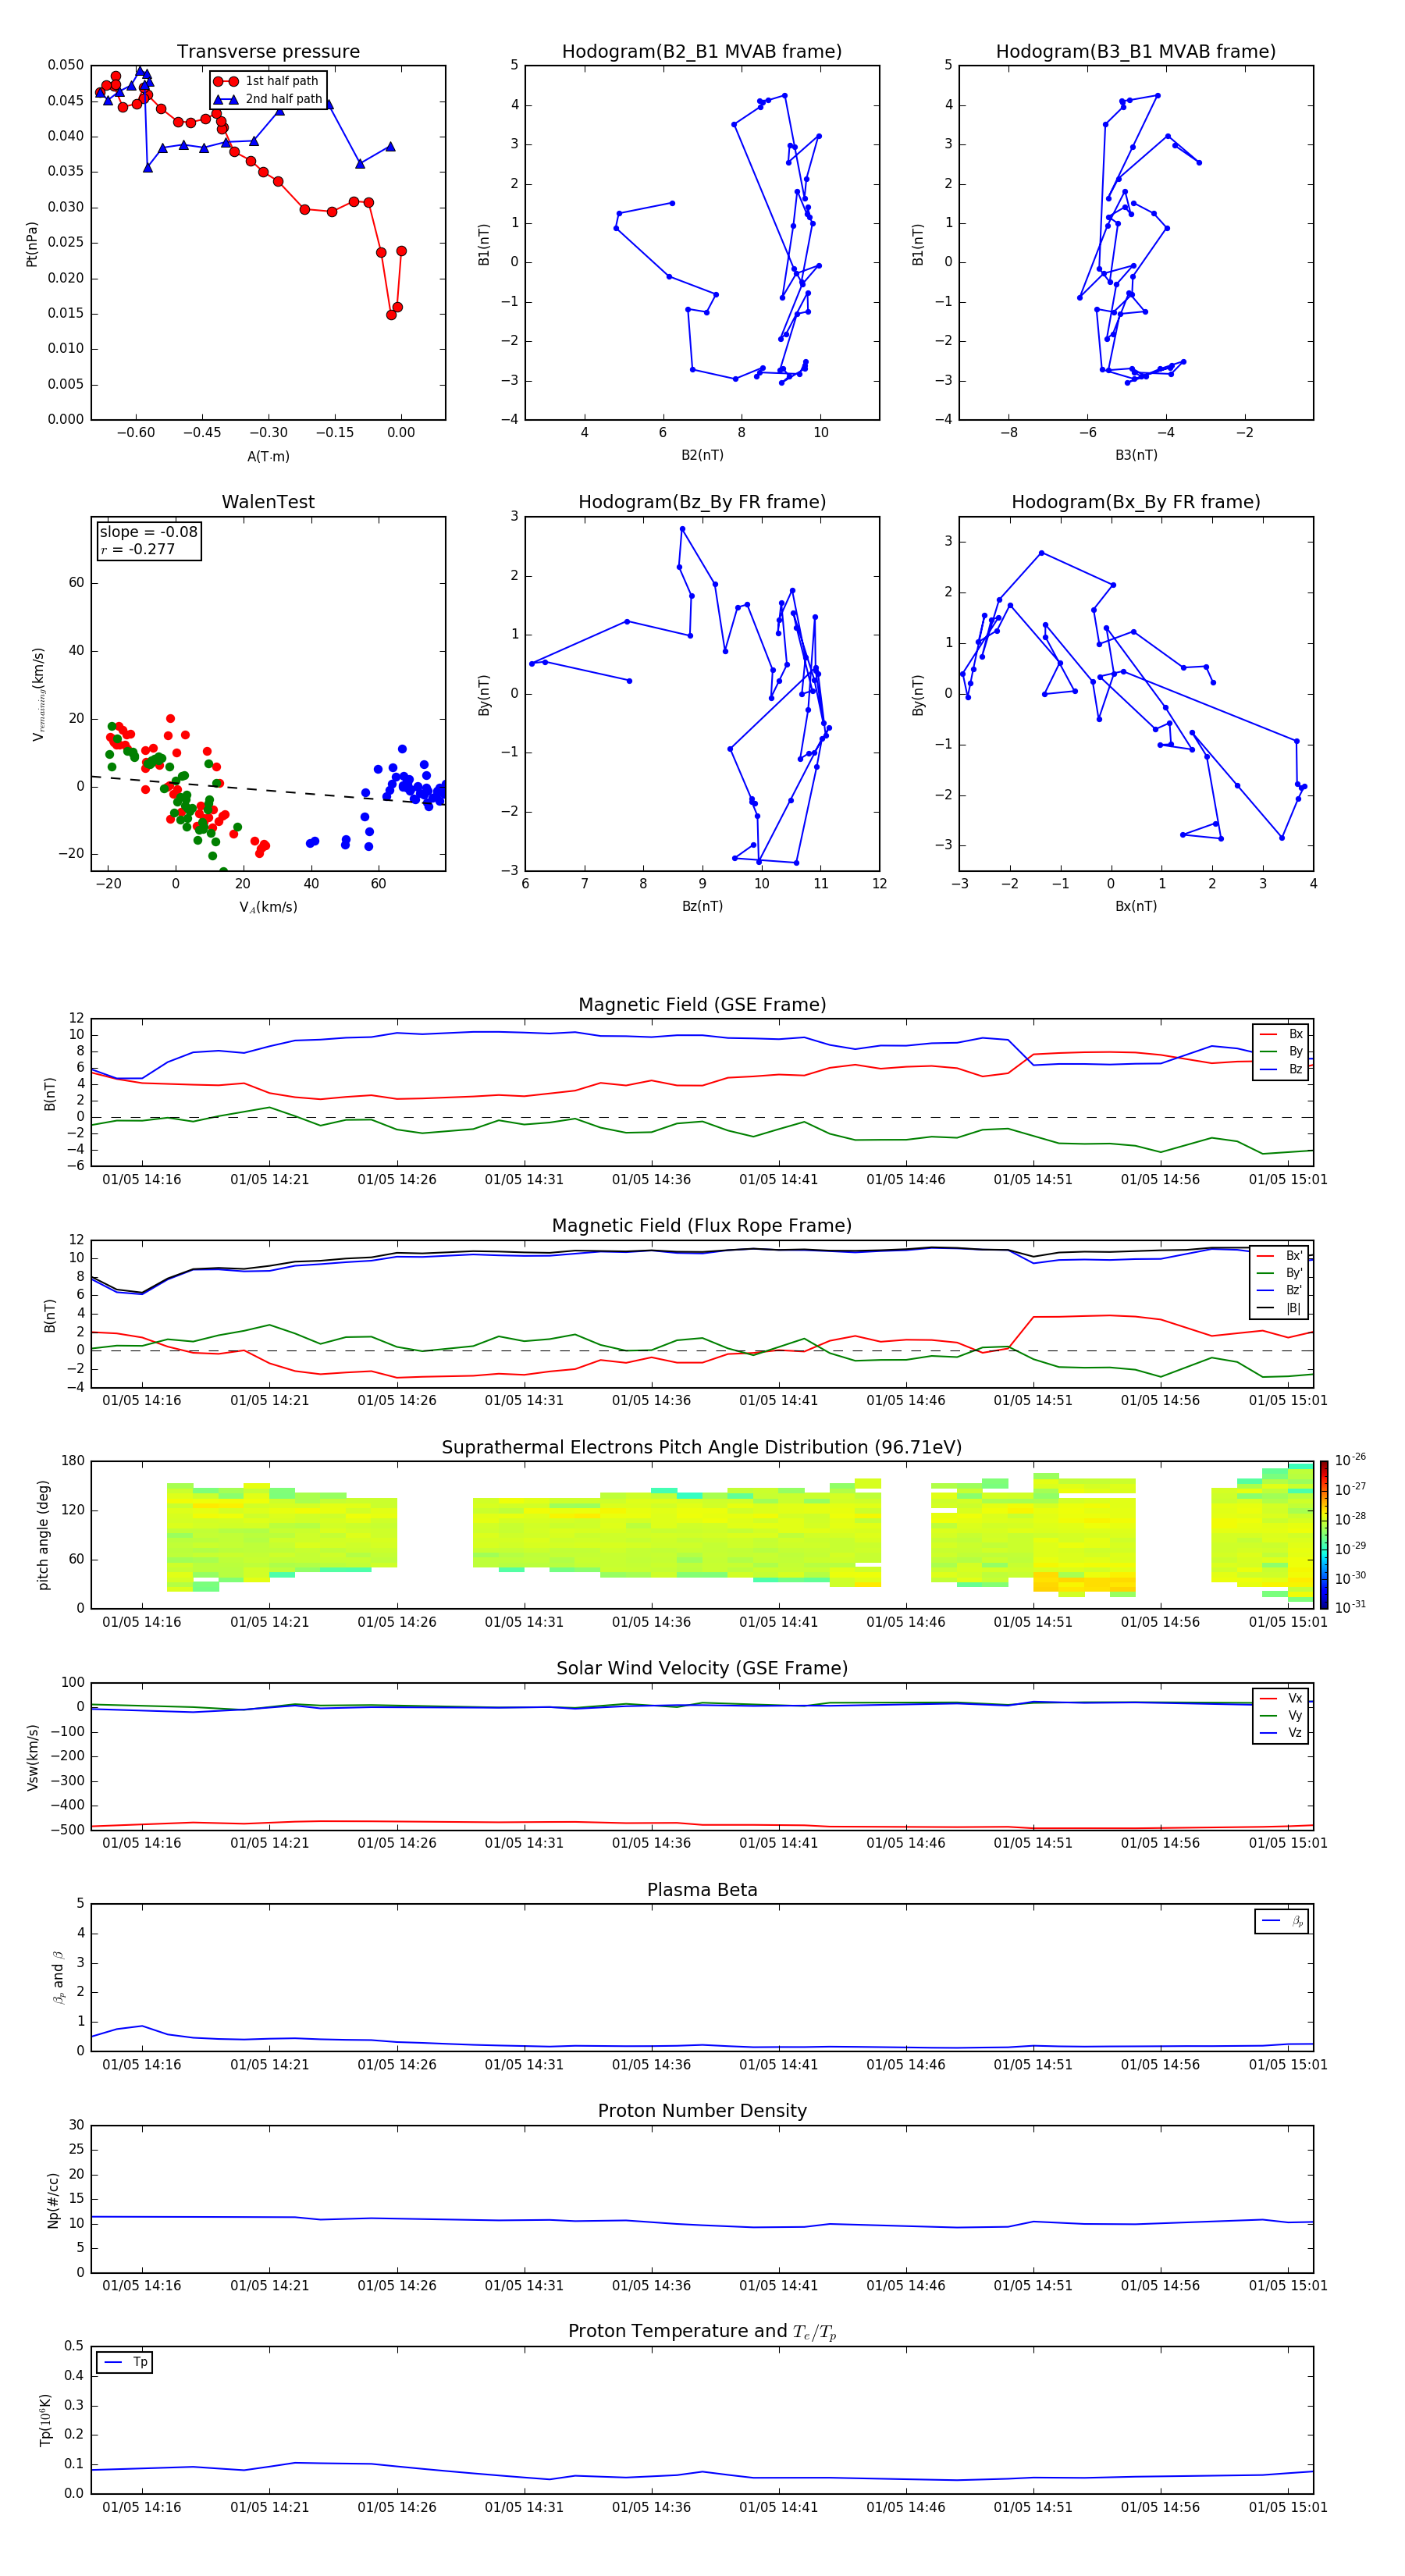The width and height of the screenshot is (1405, 2576).
Task: Click the 'Np(#/cc)' axis label
Action: [x=53, y=2200]
